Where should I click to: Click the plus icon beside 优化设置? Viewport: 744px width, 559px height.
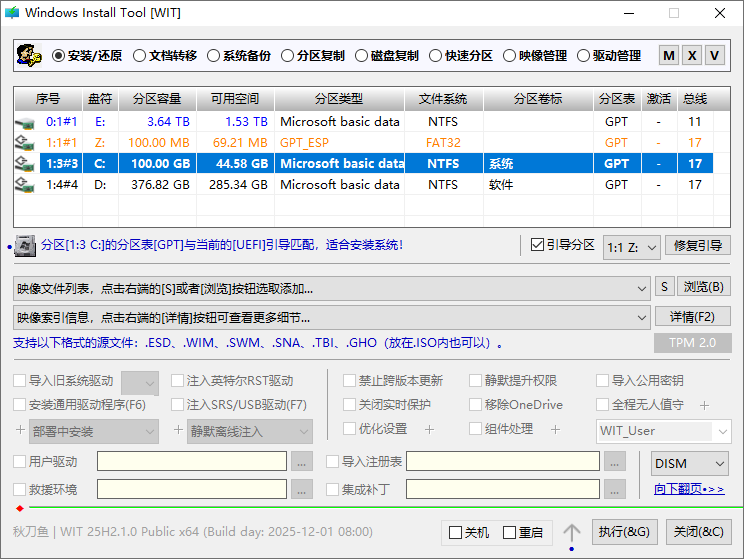pos(429,429)
